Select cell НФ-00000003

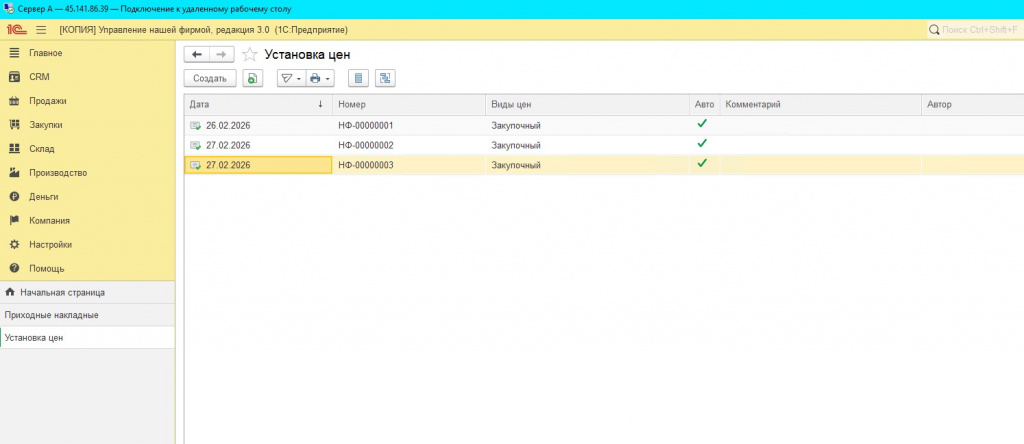coord(409,165)
